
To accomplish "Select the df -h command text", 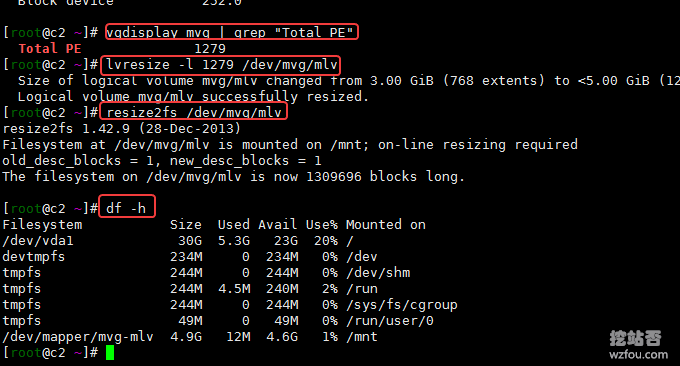I will [126, 208].
